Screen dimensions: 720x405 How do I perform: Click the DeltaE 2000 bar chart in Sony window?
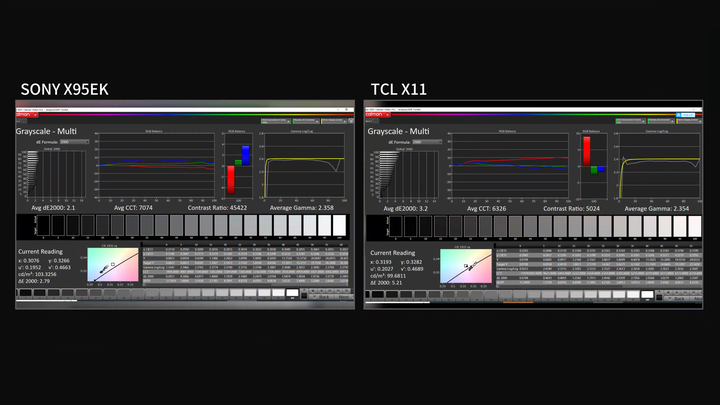point(56,174)
